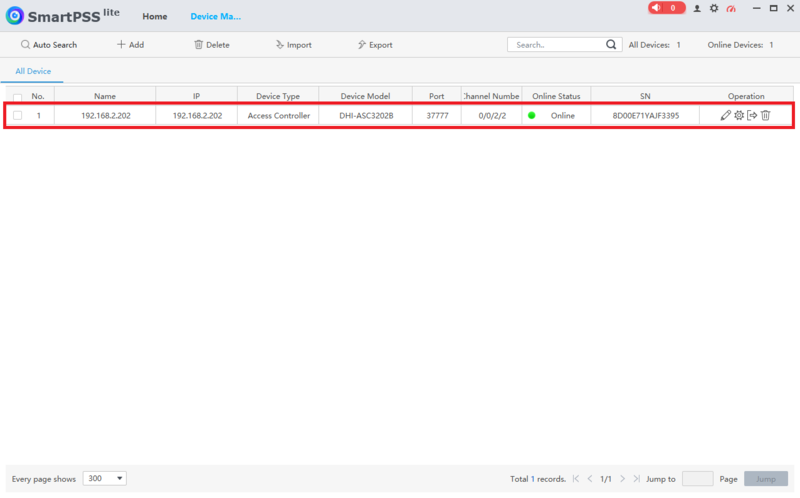800x498 pixels.
Task: Open system settings gear in title bar
Action: (x=714, y=8)
